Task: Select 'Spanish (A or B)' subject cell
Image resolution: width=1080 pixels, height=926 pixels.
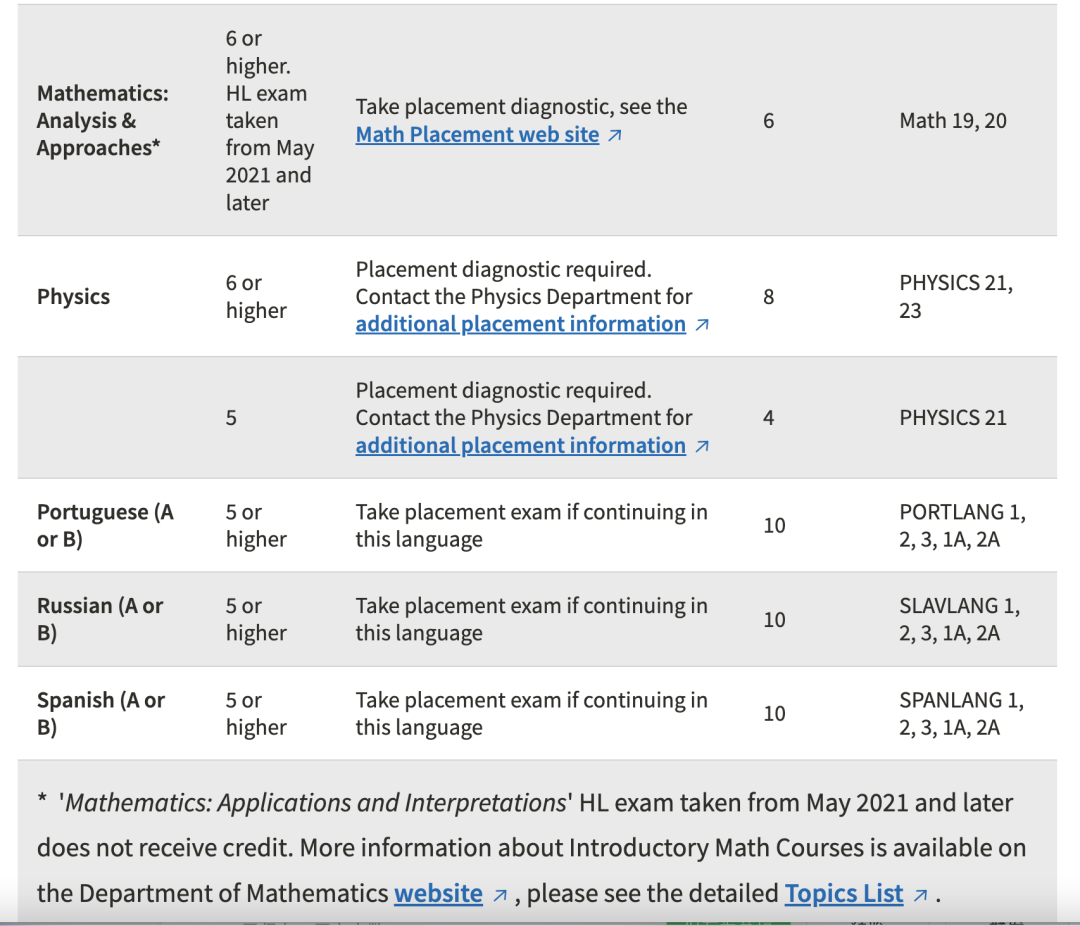Action: pyautogui.click(x=101, y=713)
